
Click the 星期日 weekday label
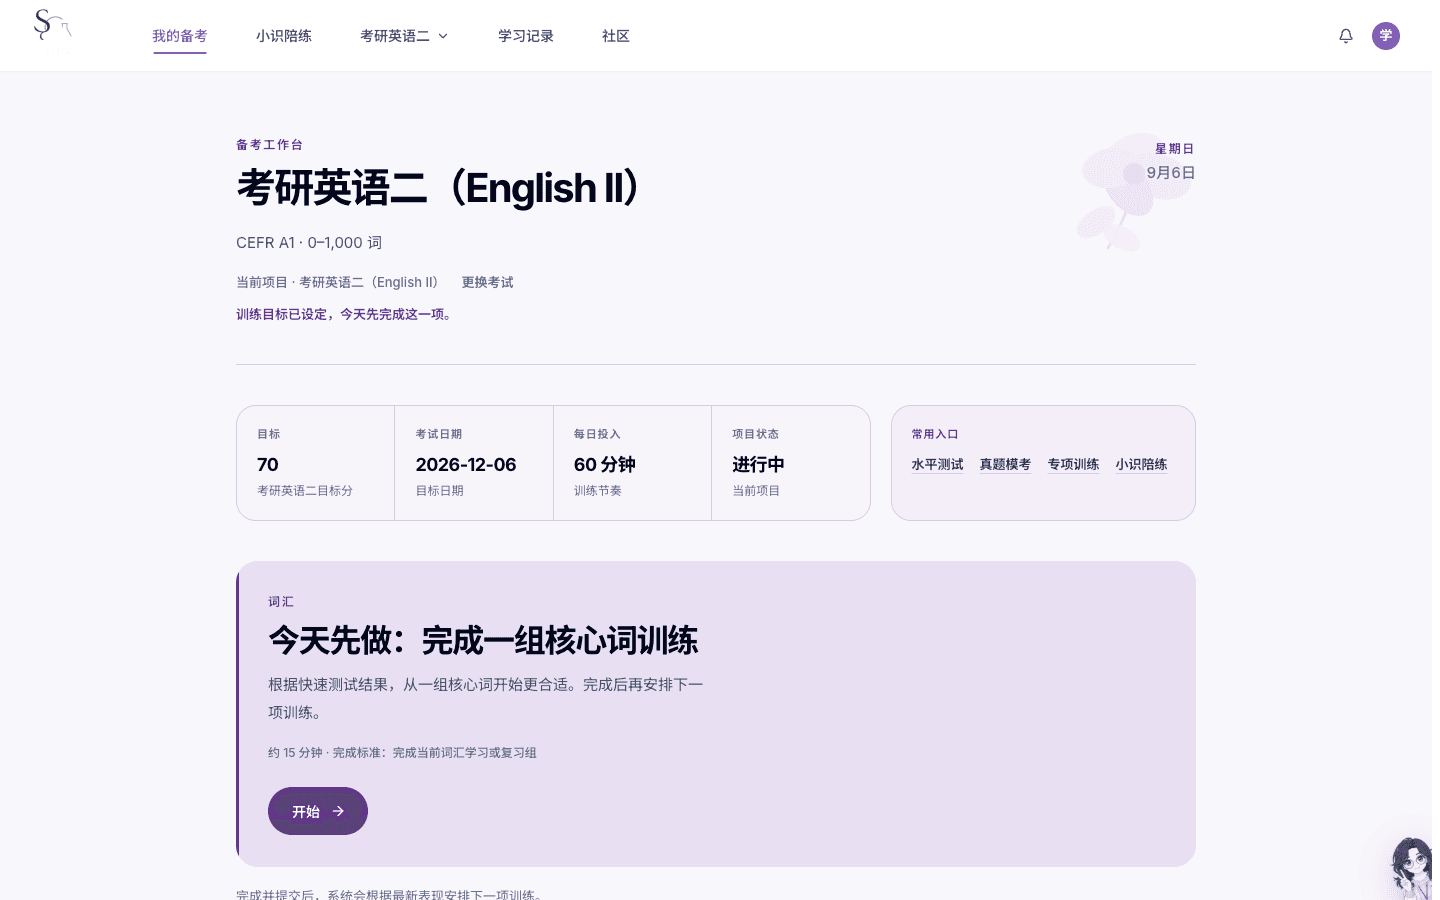(1175, 149)
